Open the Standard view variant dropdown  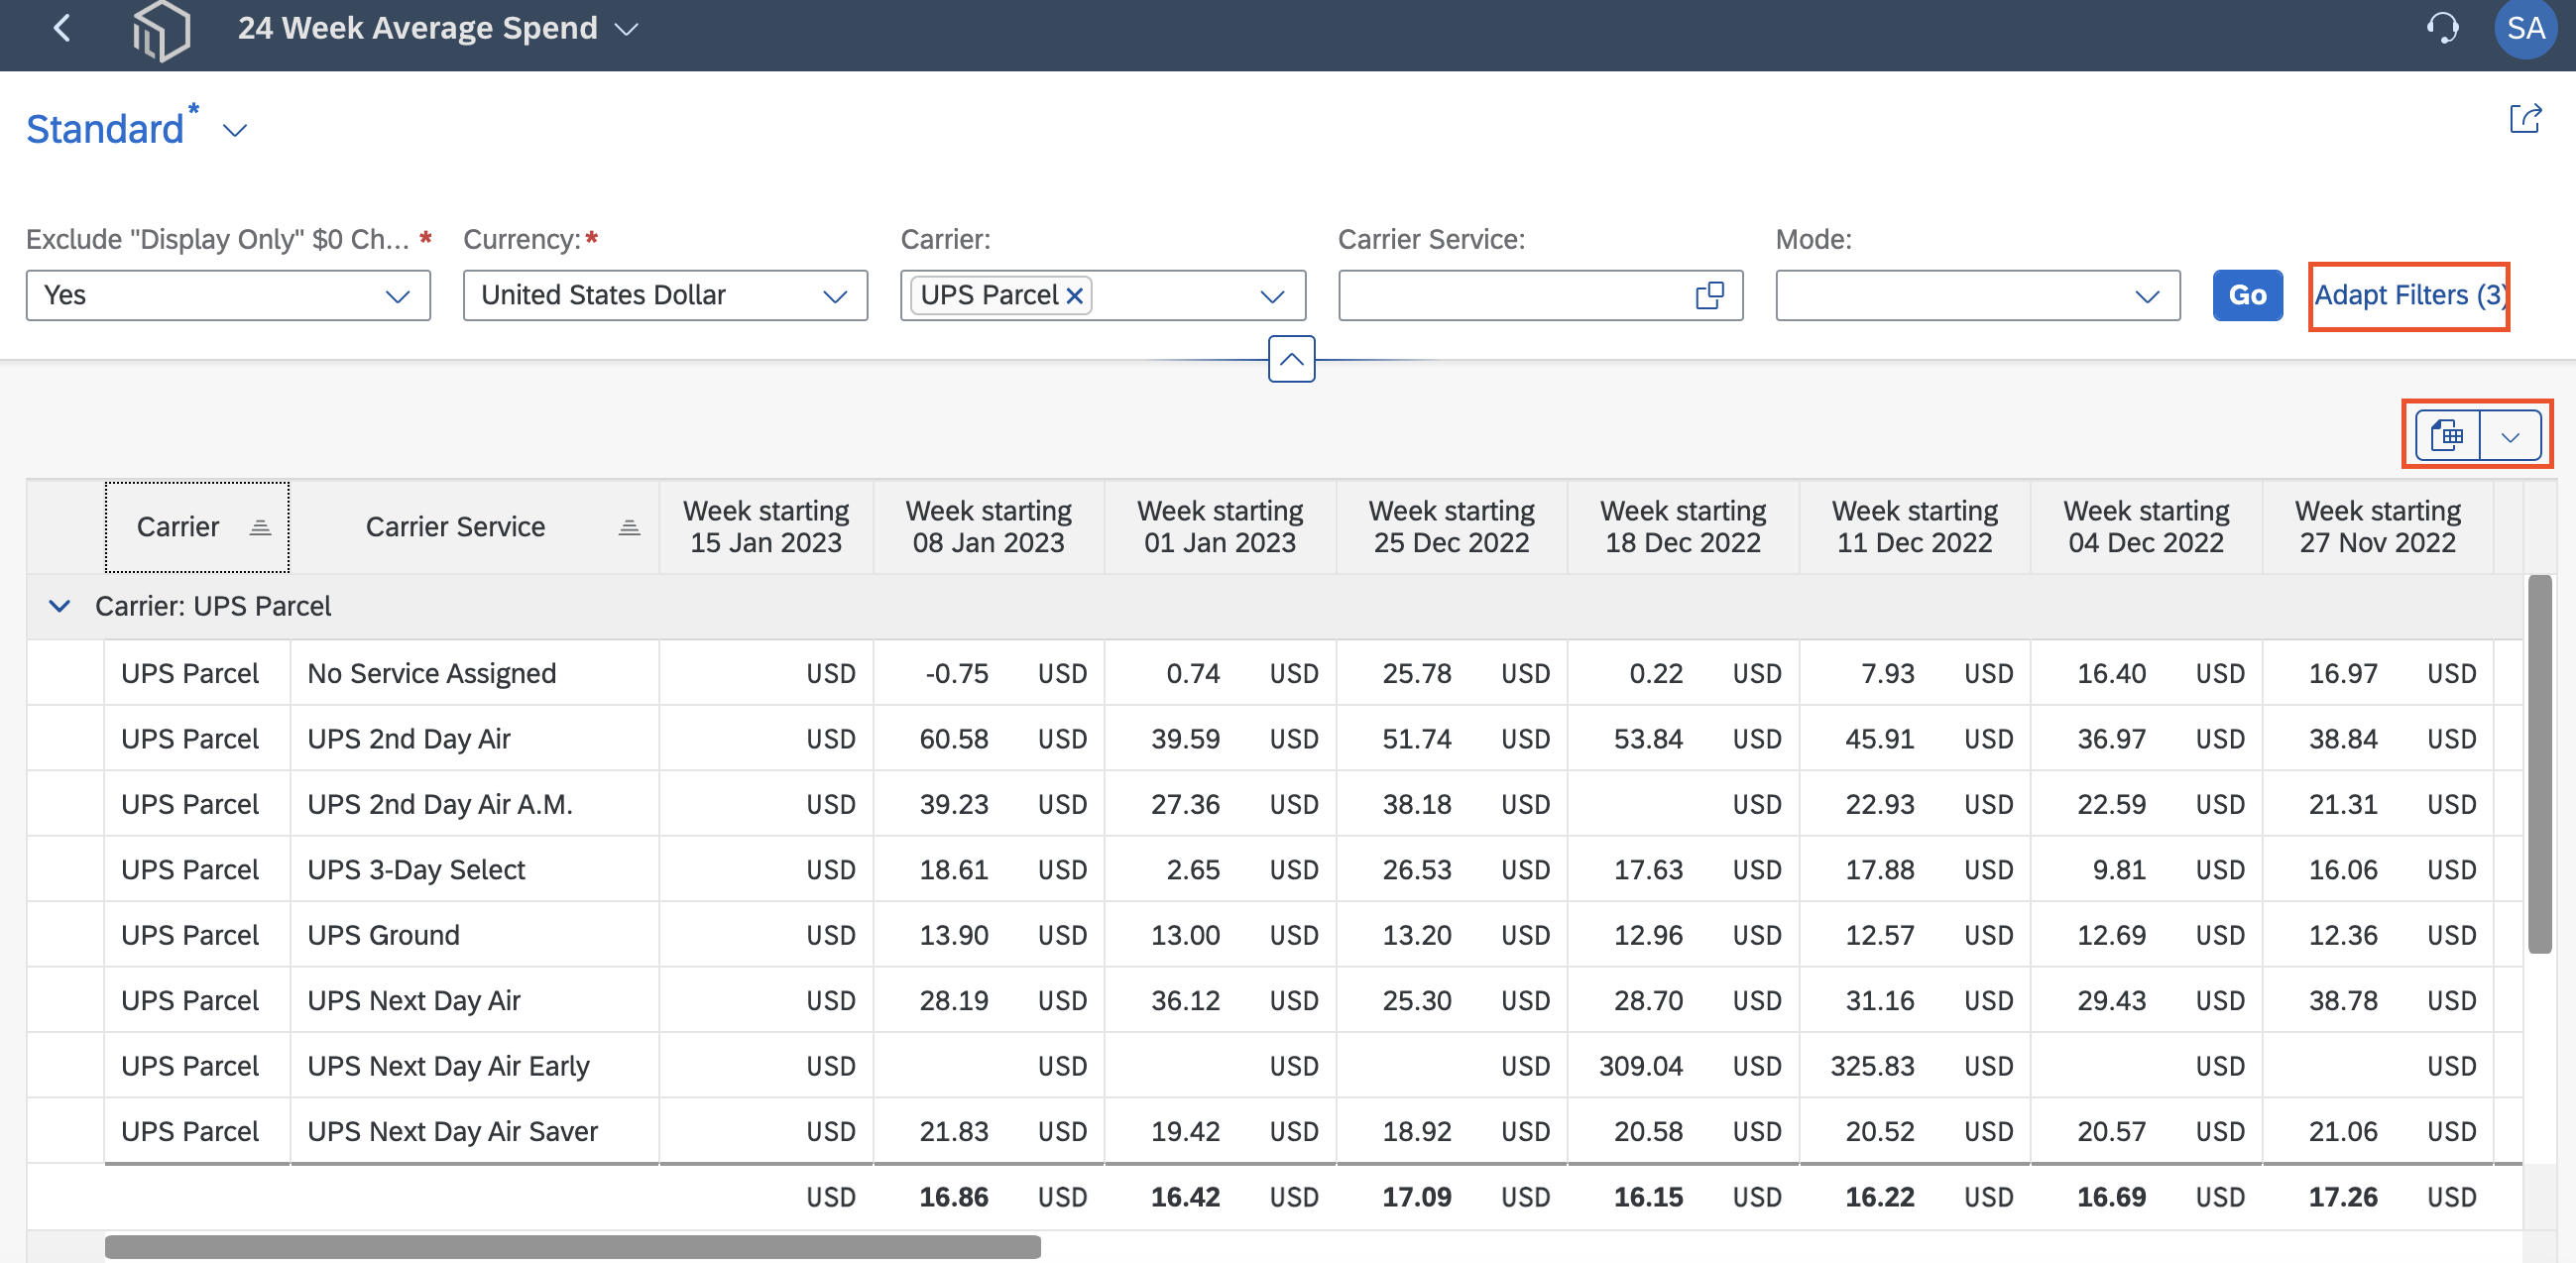point(234,130)
